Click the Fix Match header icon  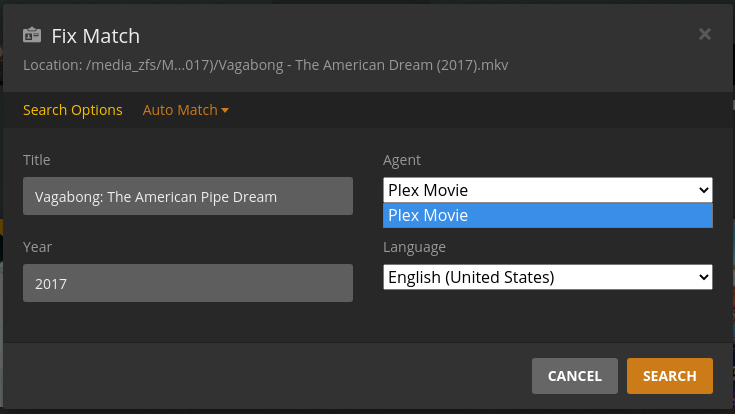pos(32,37)
